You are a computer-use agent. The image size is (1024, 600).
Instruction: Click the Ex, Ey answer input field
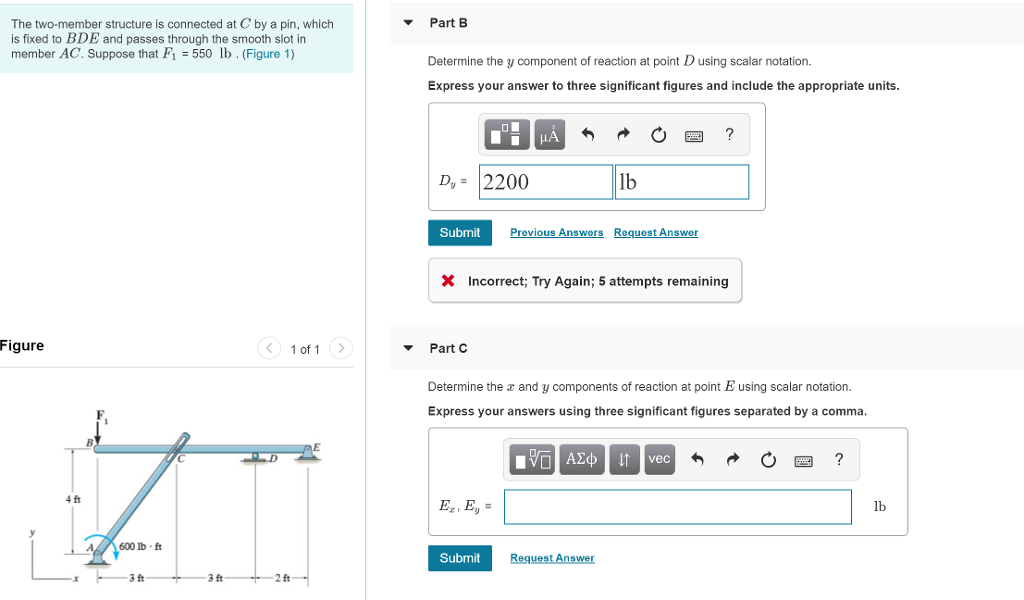point(678,507)
